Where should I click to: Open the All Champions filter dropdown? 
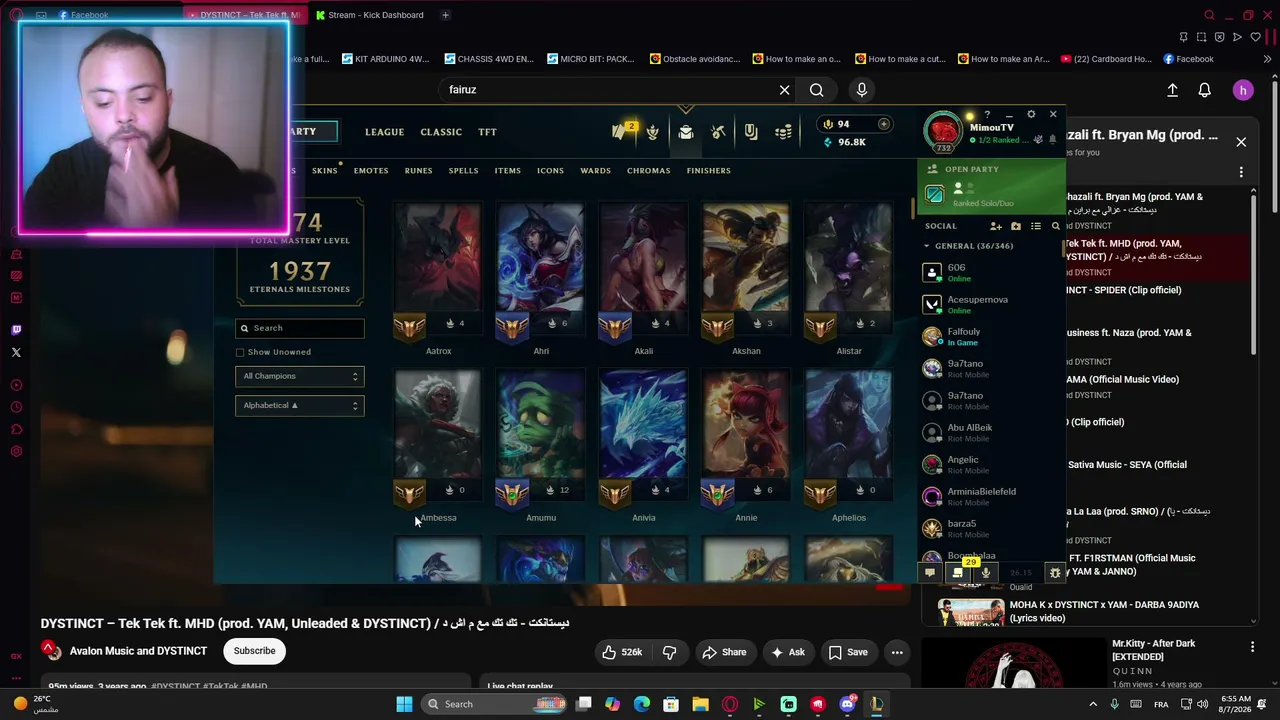[300, 376]
